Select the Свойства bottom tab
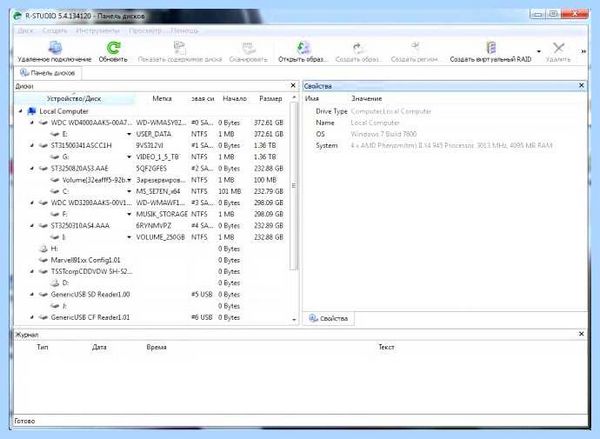 click(329, 318)
